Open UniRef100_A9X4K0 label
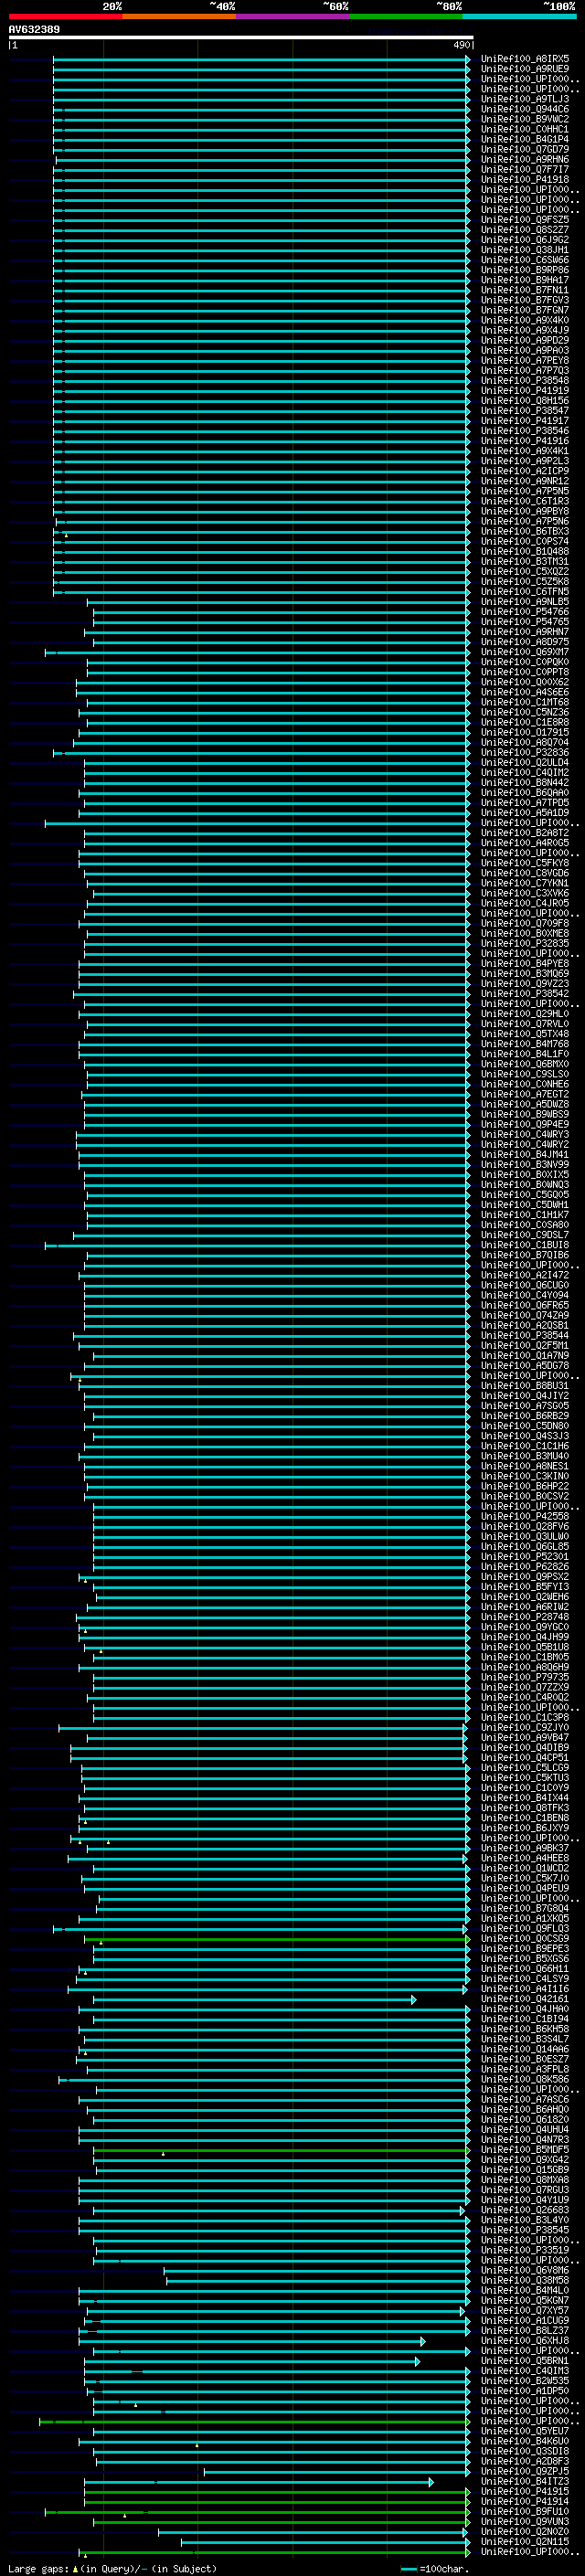 pyautogui.click(x=525, y=320)
